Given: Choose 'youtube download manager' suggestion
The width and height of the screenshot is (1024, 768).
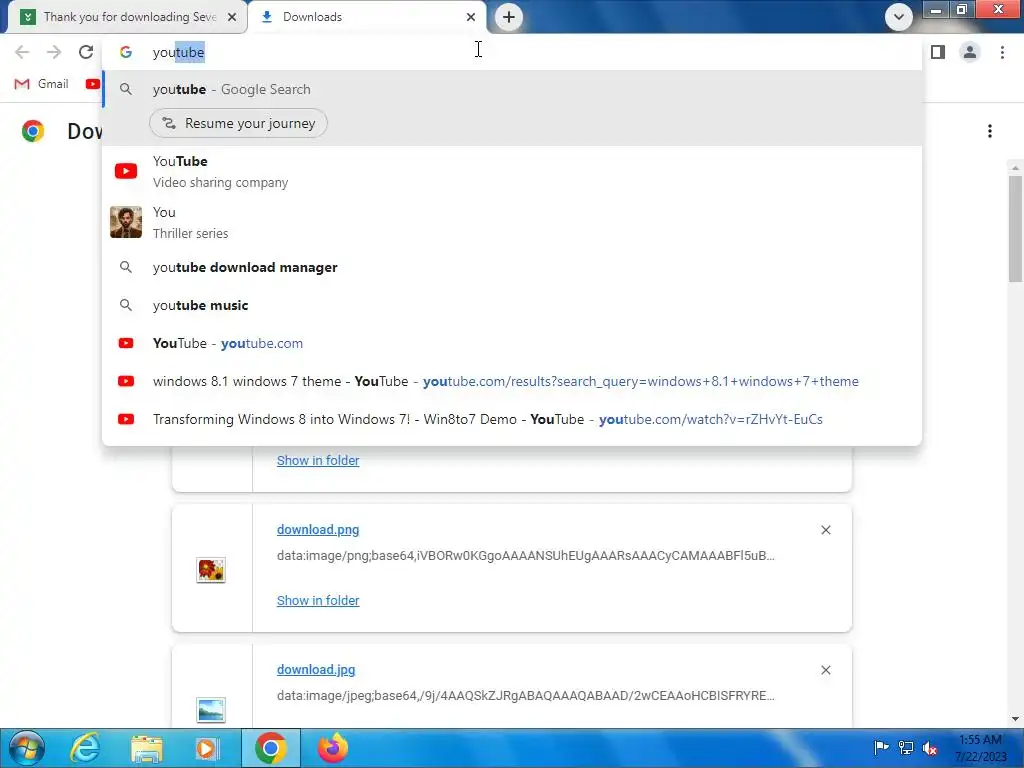Looking at the screenshot, I should click(x=512, y=267).
